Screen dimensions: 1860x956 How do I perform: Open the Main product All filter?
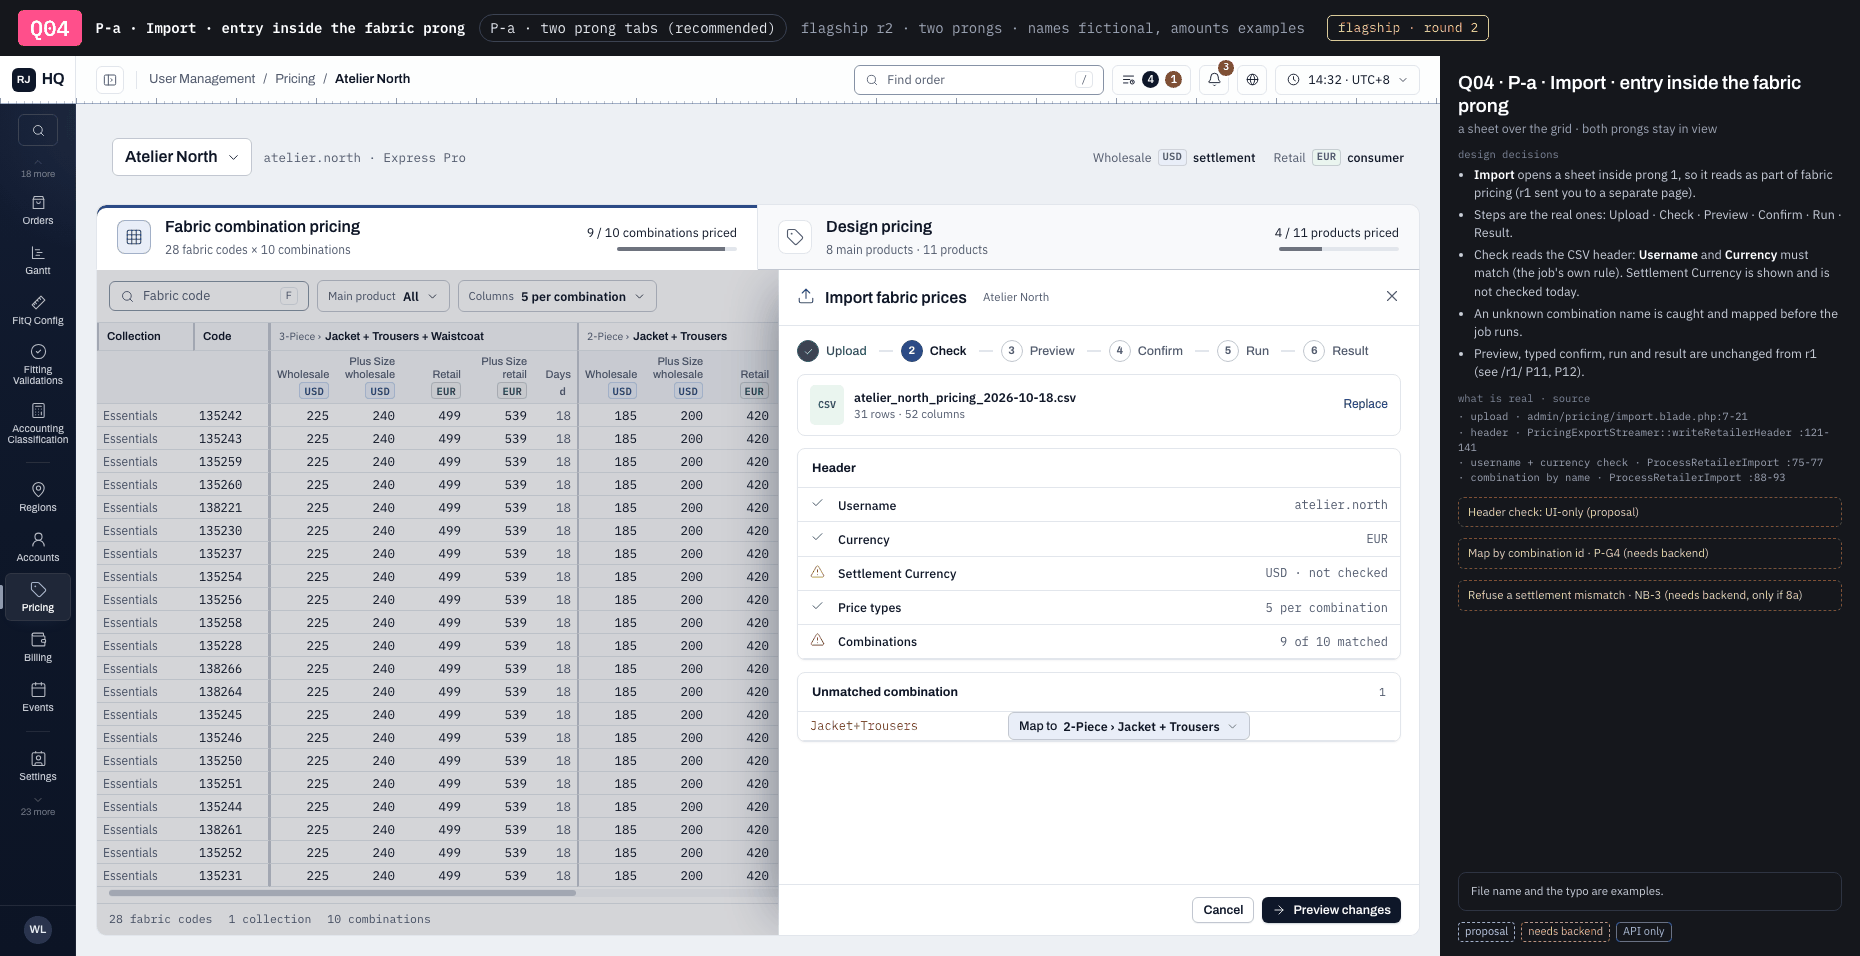click(383, 296)
